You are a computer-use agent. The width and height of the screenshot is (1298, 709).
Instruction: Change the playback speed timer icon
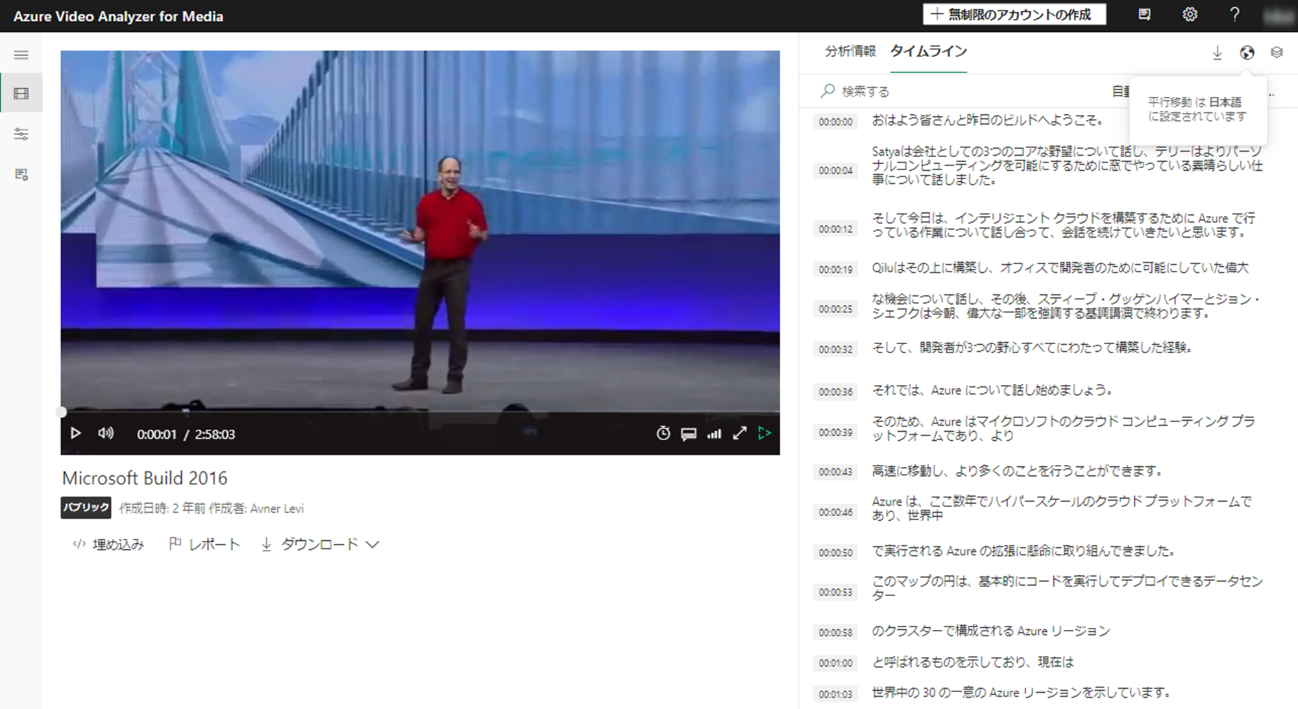tap(663, 434)
